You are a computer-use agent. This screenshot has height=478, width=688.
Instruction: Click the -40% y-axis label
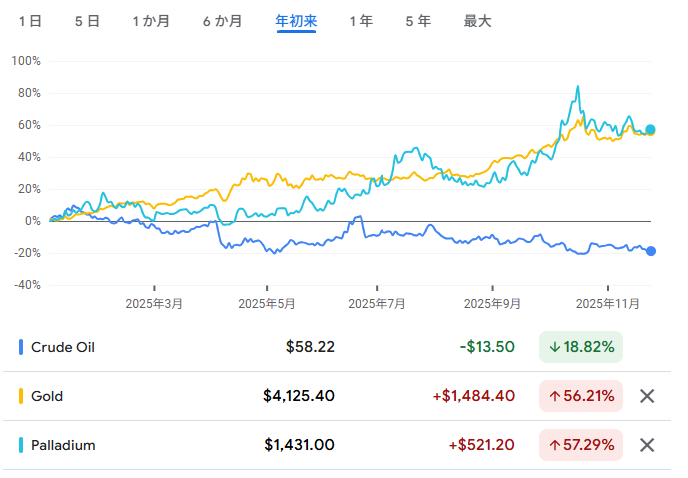28,285
